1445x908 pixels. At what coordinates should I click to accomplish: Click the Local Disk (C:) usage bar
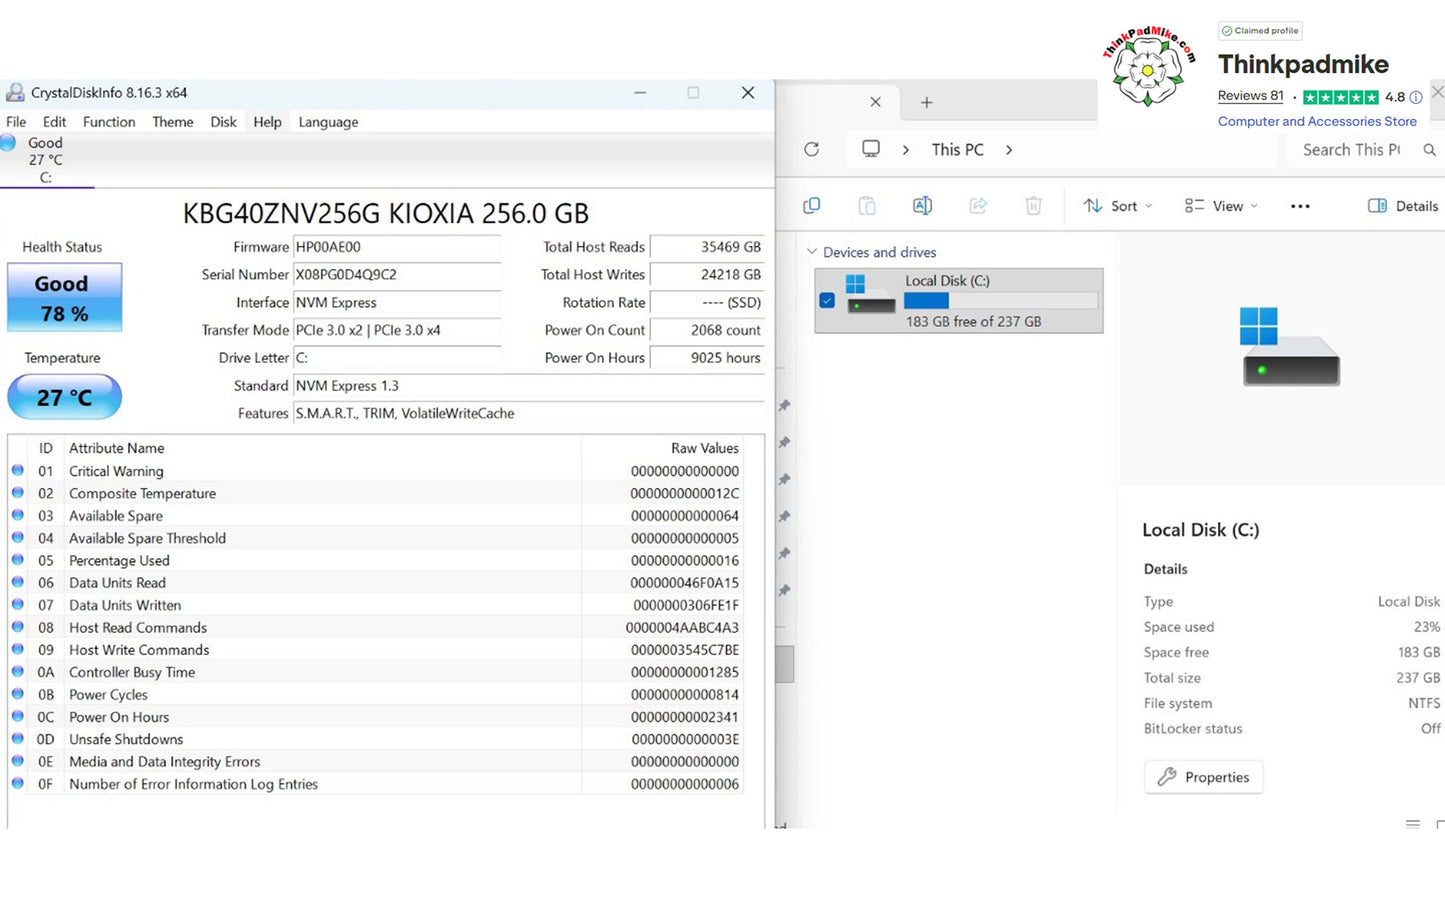coord(1001,300)
